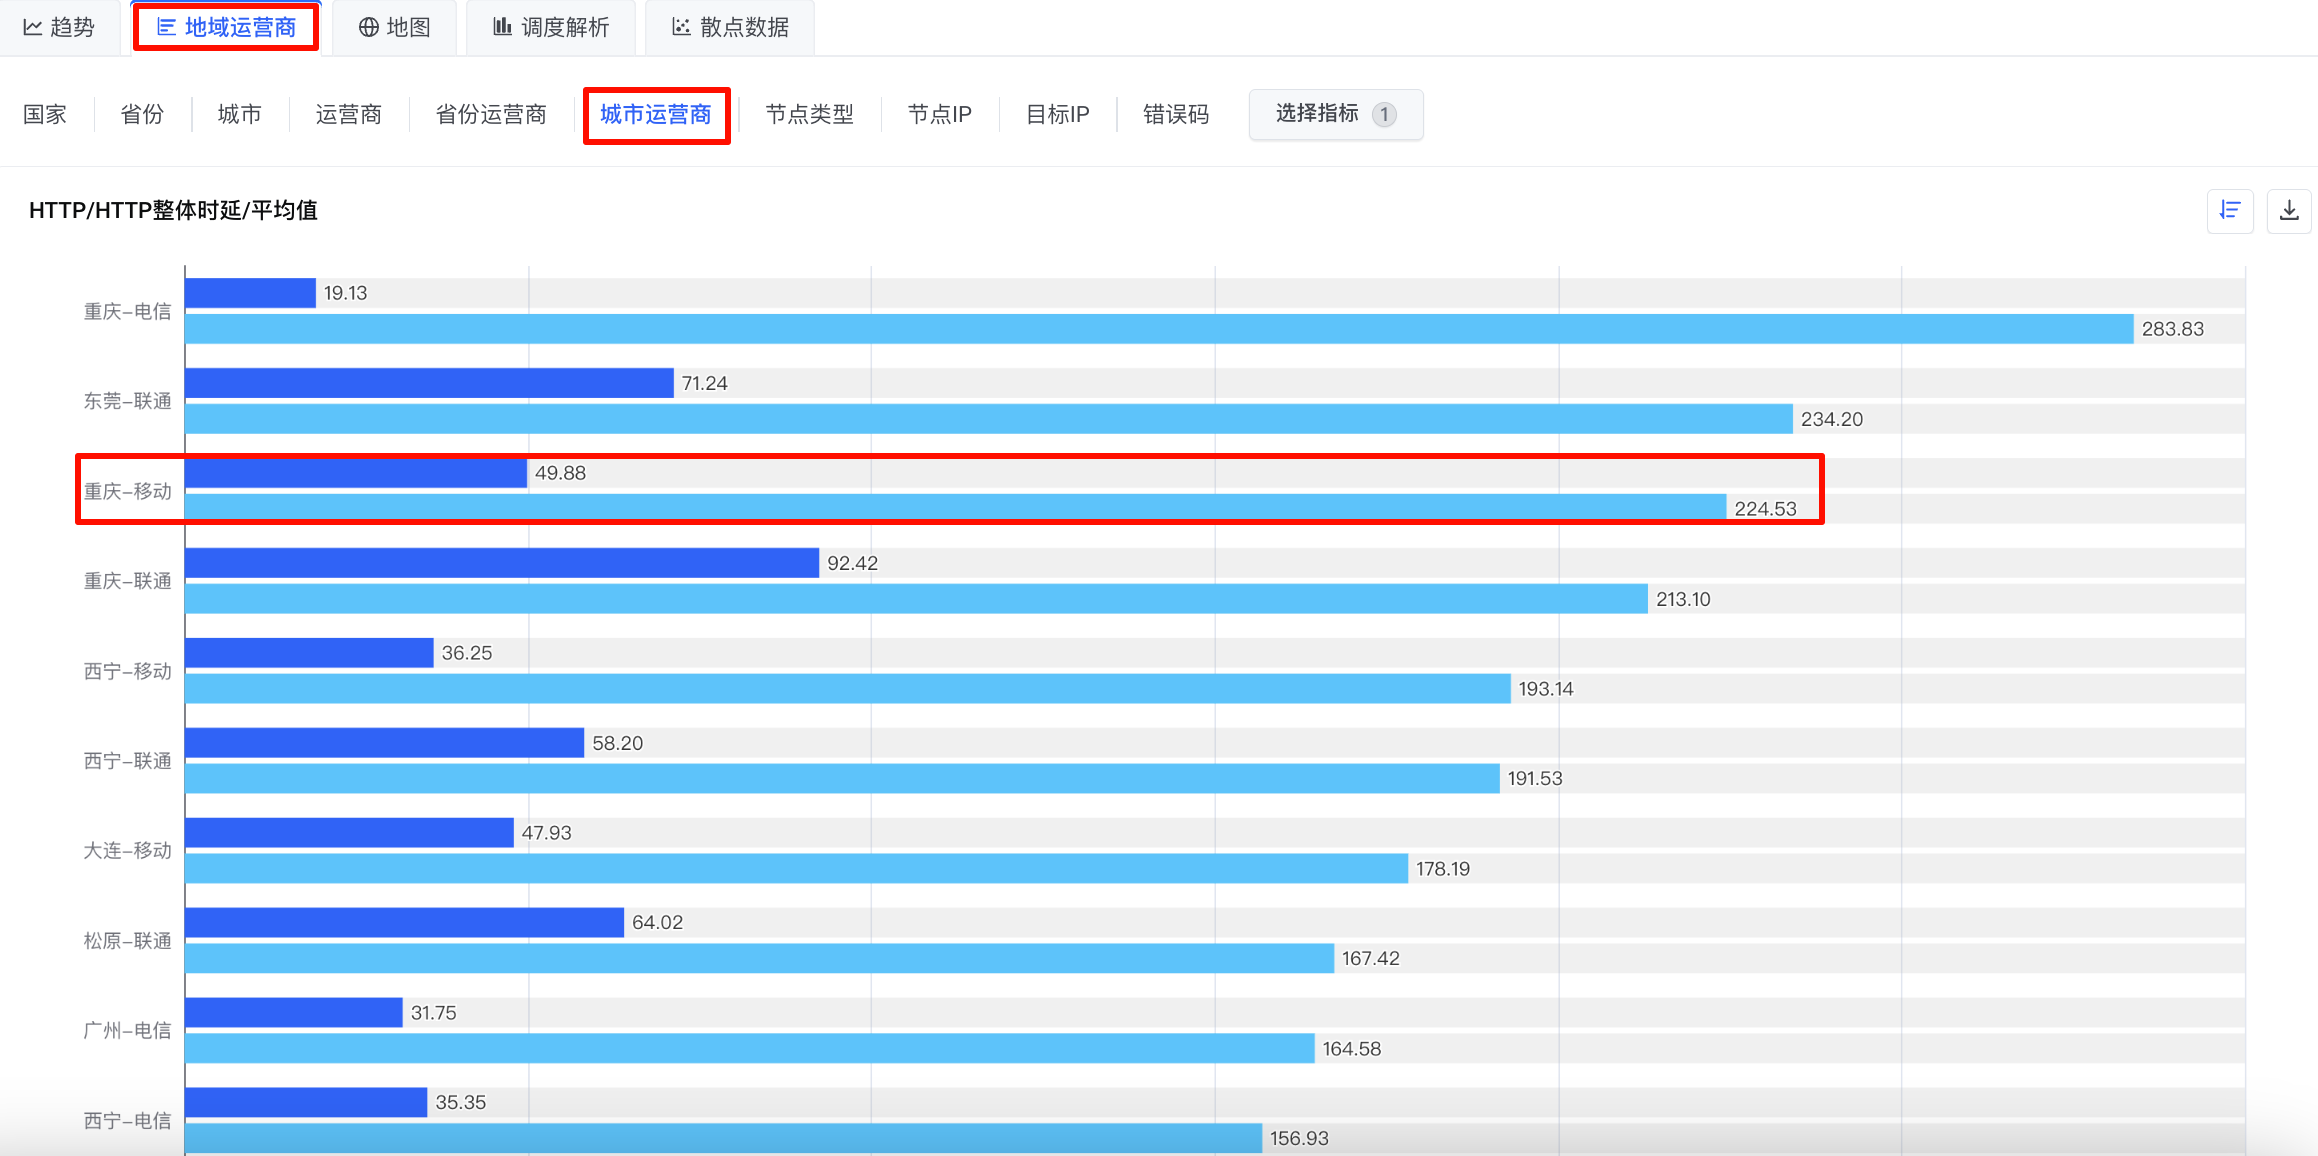The width and height of the screenshot is (2318, 1156).
Task: Filter by 国家 dimension
Action: 45,114
